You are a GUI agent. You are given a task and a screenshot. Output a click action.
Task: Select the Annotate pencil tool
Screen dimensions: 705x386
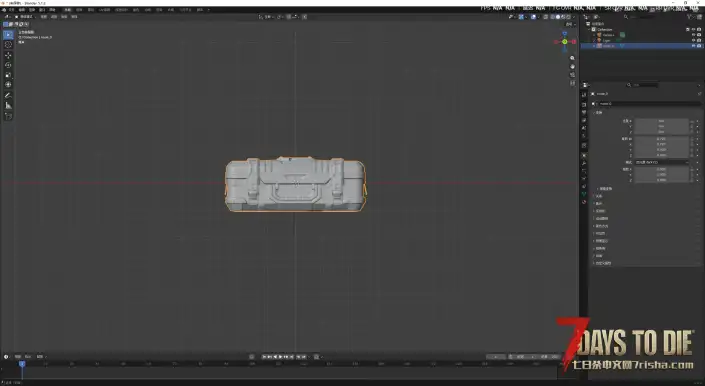[x=8, y=95]
